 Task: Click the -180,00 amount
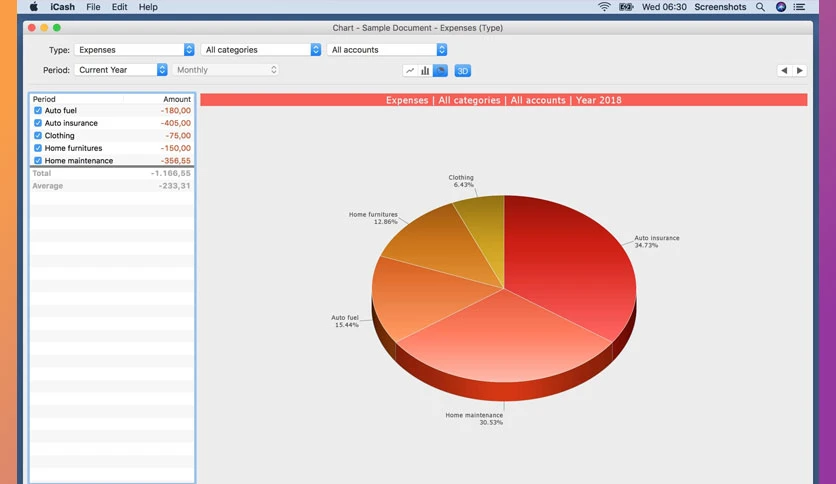pos(175,110)
